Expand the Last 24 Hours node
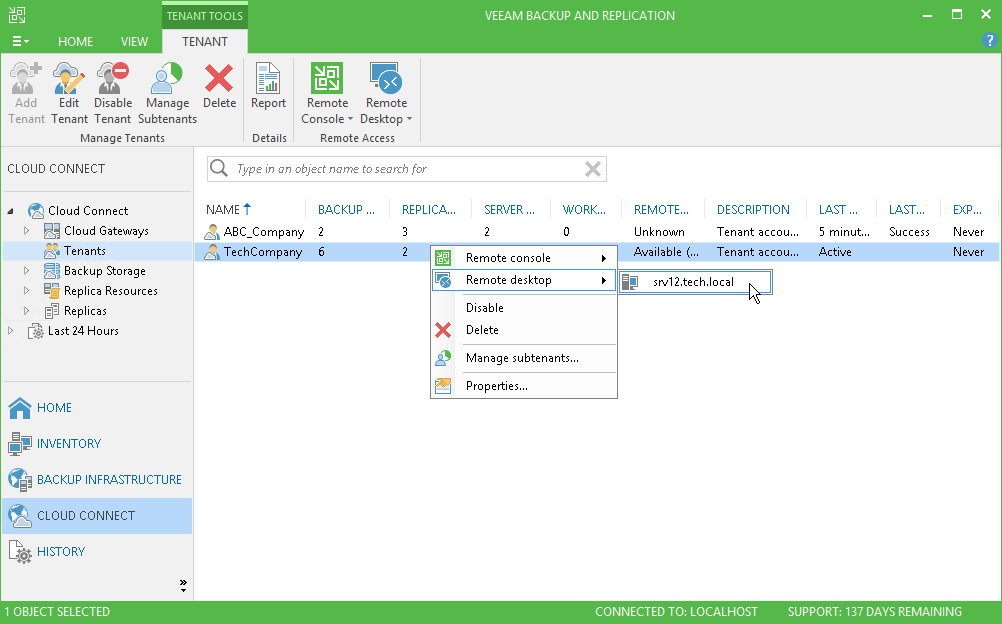This screenshot has height=624, width=1002. click(x=11, y=331)
